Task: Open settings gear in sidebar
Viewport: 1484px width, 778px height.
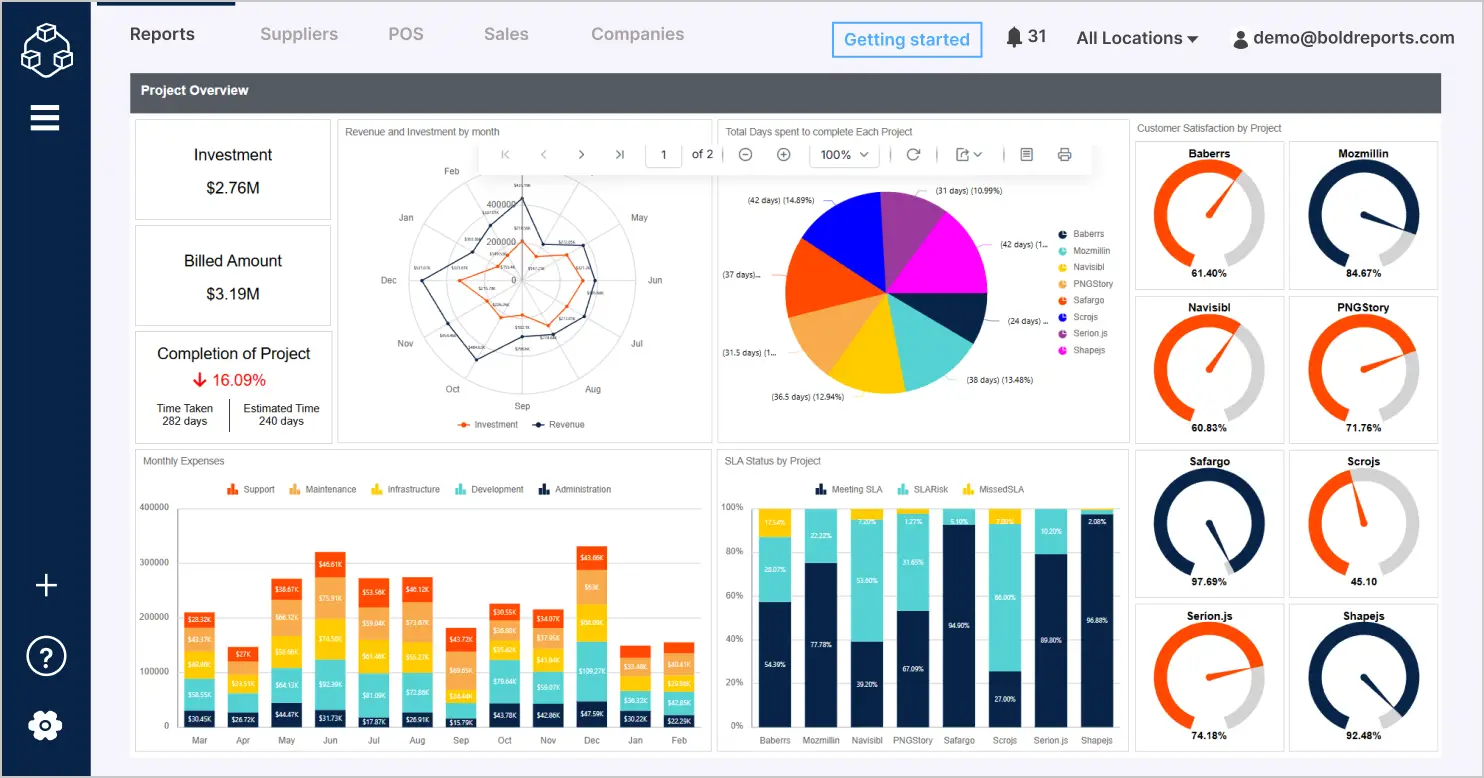Action: (x=46, y=725)
